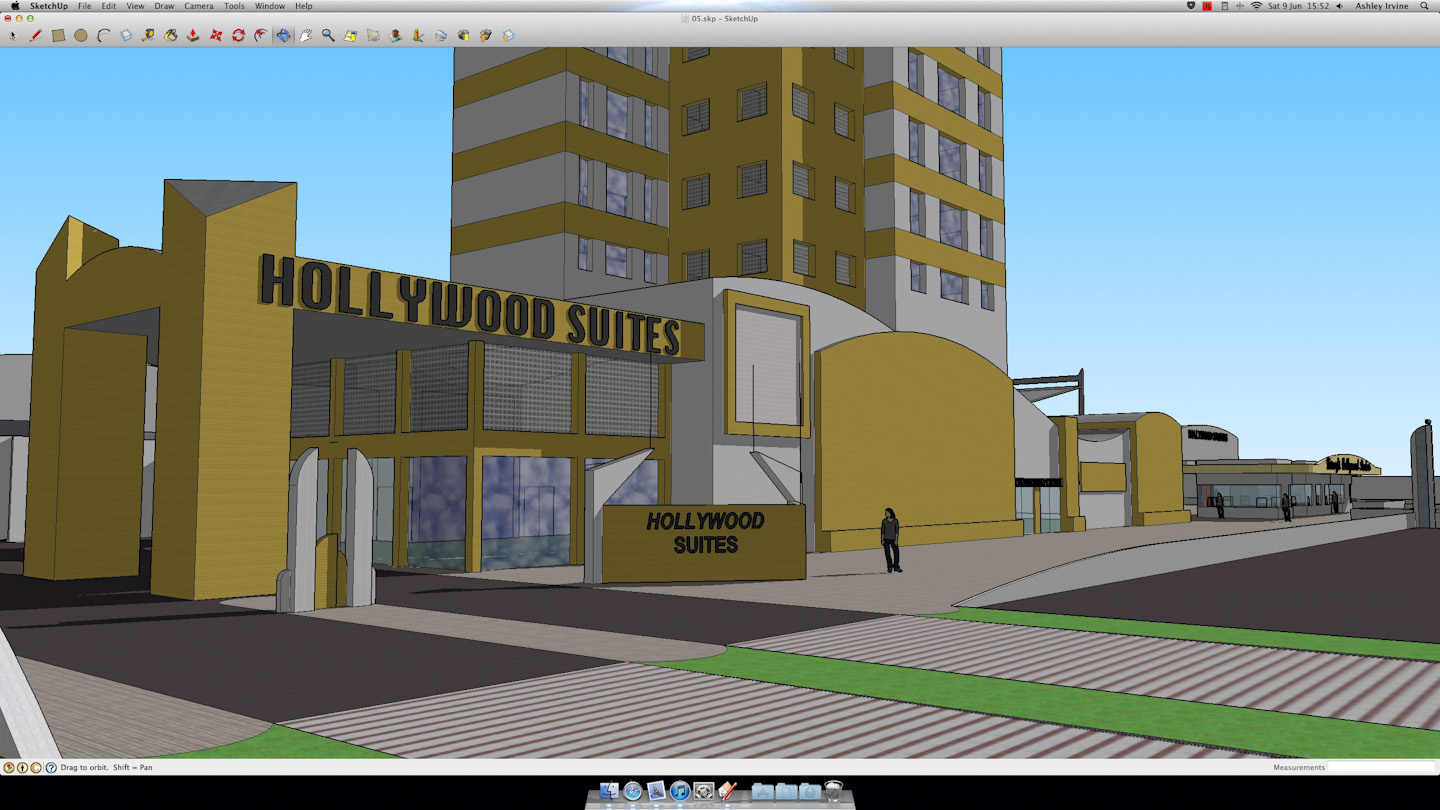Select the Offset tool
1440x810 pixels.
point(261,35)
